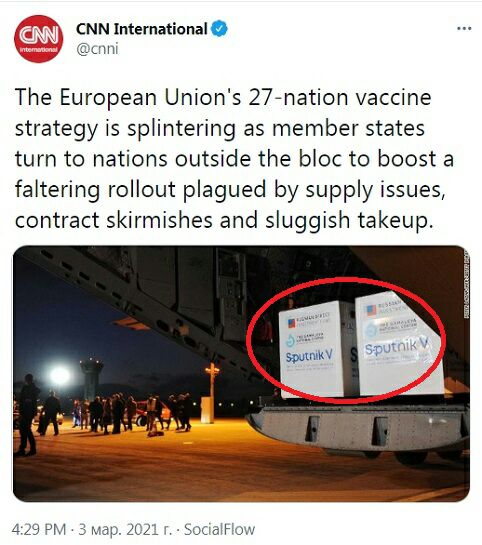Click the right Sputnik V crate label
The width and height of the screenshot is (482, 545).
pos(397,347)
